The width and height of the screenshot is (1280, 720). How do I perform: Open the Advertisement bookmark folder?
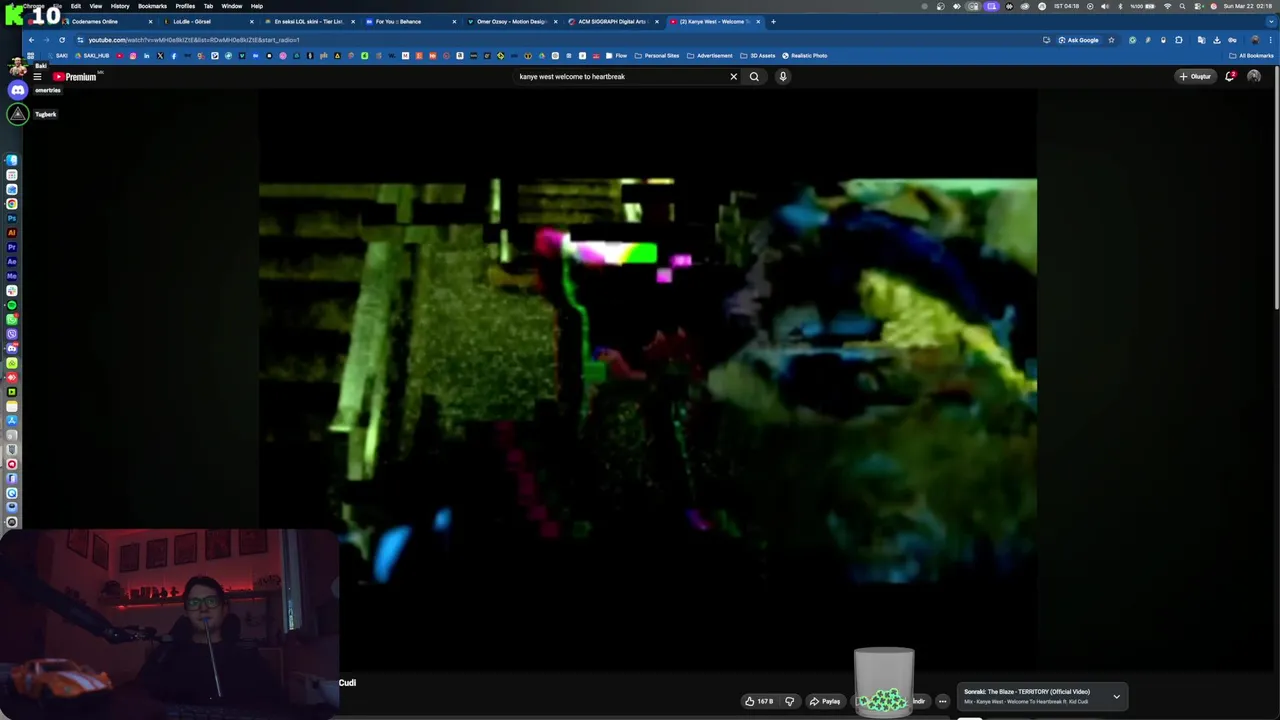710,56
